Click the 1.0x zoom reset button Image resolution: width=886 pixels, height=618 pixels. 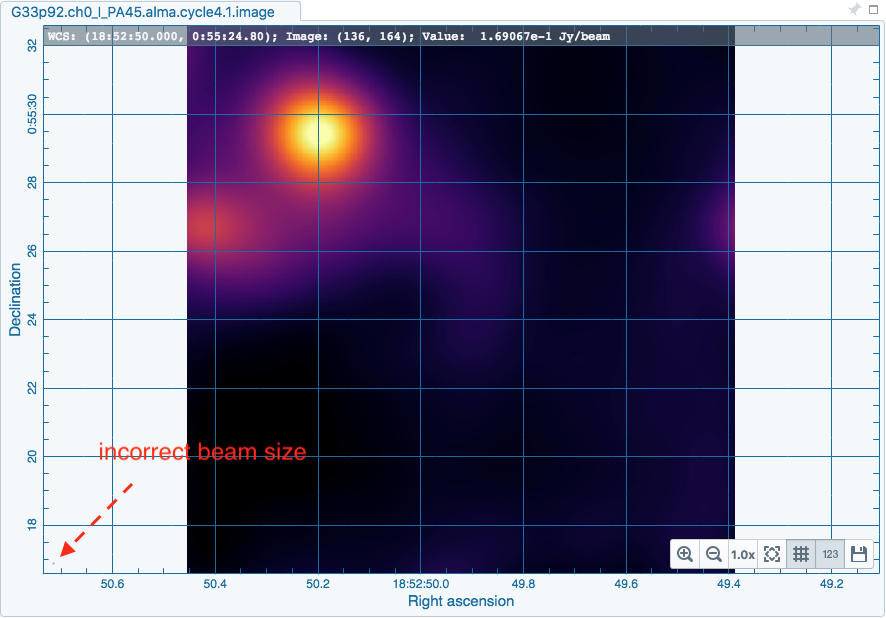coord(742,554)
